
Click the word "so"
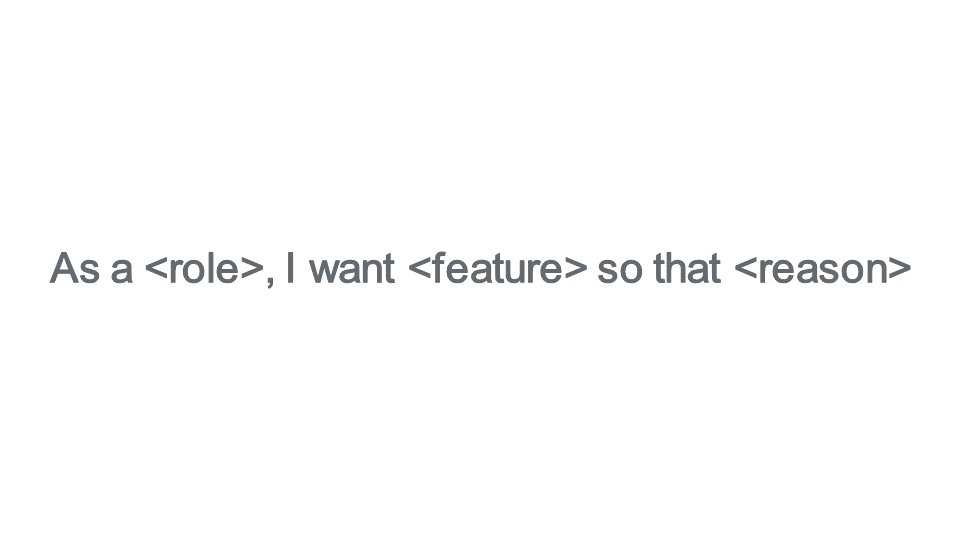(x=620, y=272)
